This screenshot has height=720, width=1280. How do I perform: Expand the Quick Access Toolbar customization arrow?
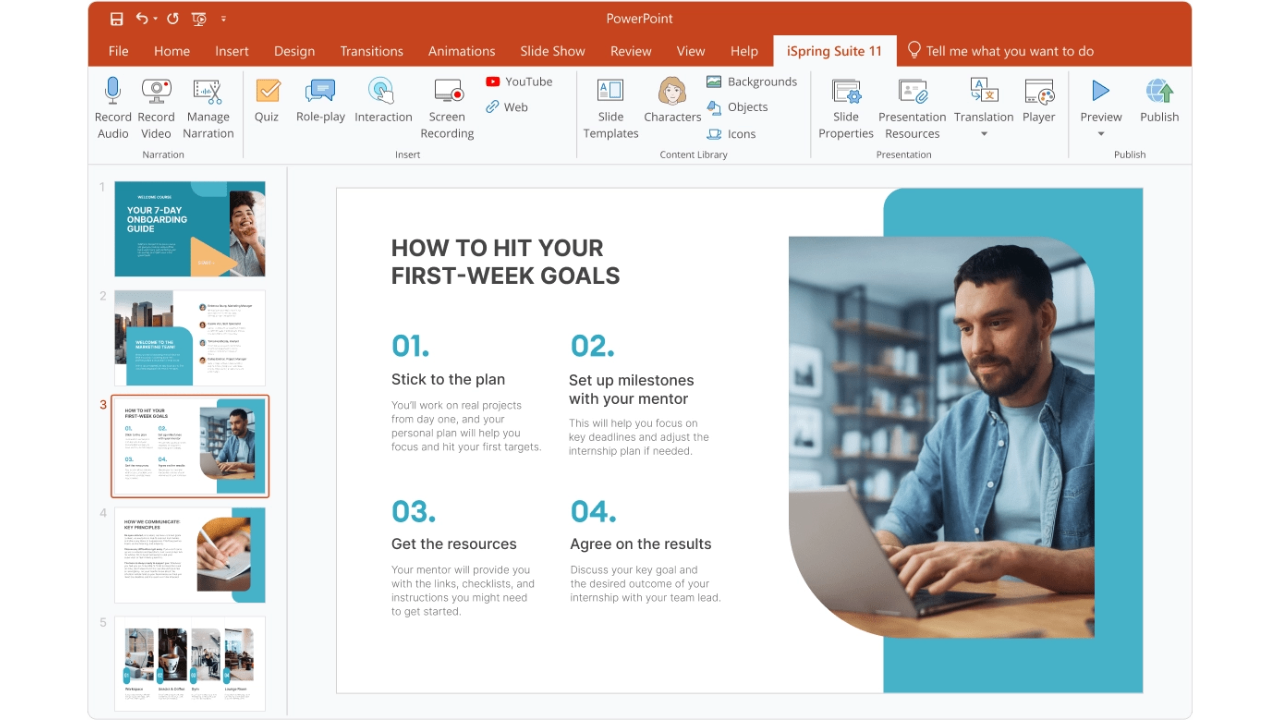(223, 18)
